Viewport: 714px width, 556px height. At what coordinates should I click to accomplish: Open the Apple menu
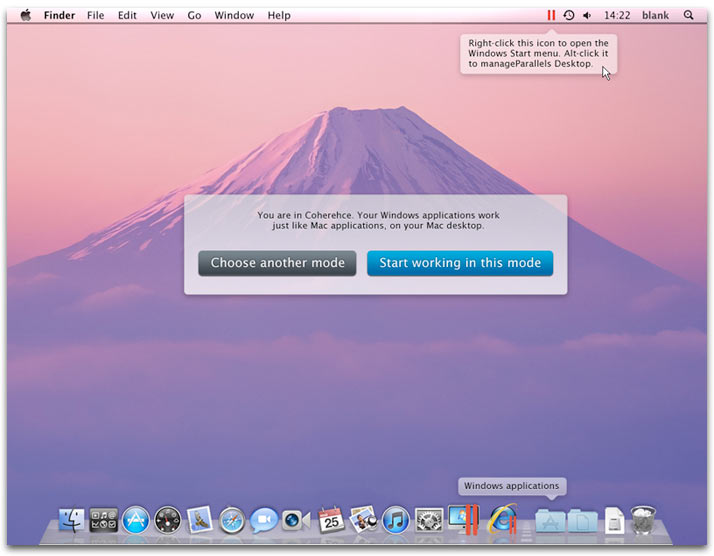(x=26, y=16)
